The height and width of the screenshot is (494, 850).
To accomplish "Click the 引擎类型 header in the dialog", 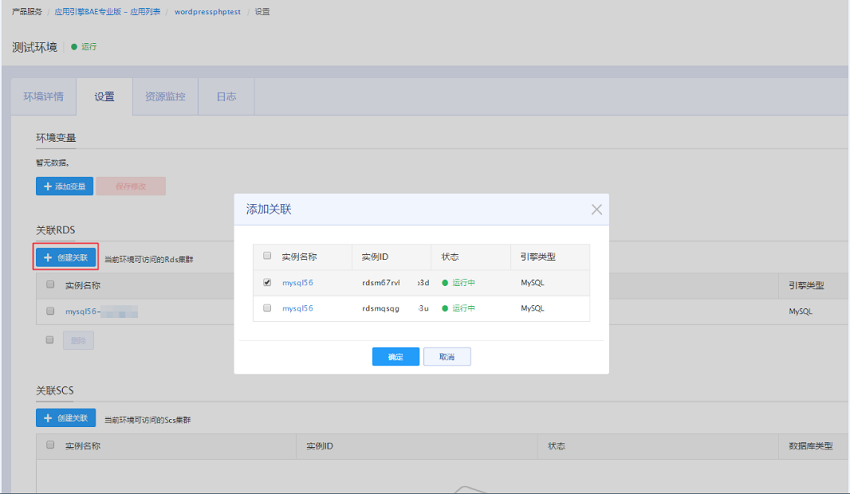I will click(x=538, y=256).
